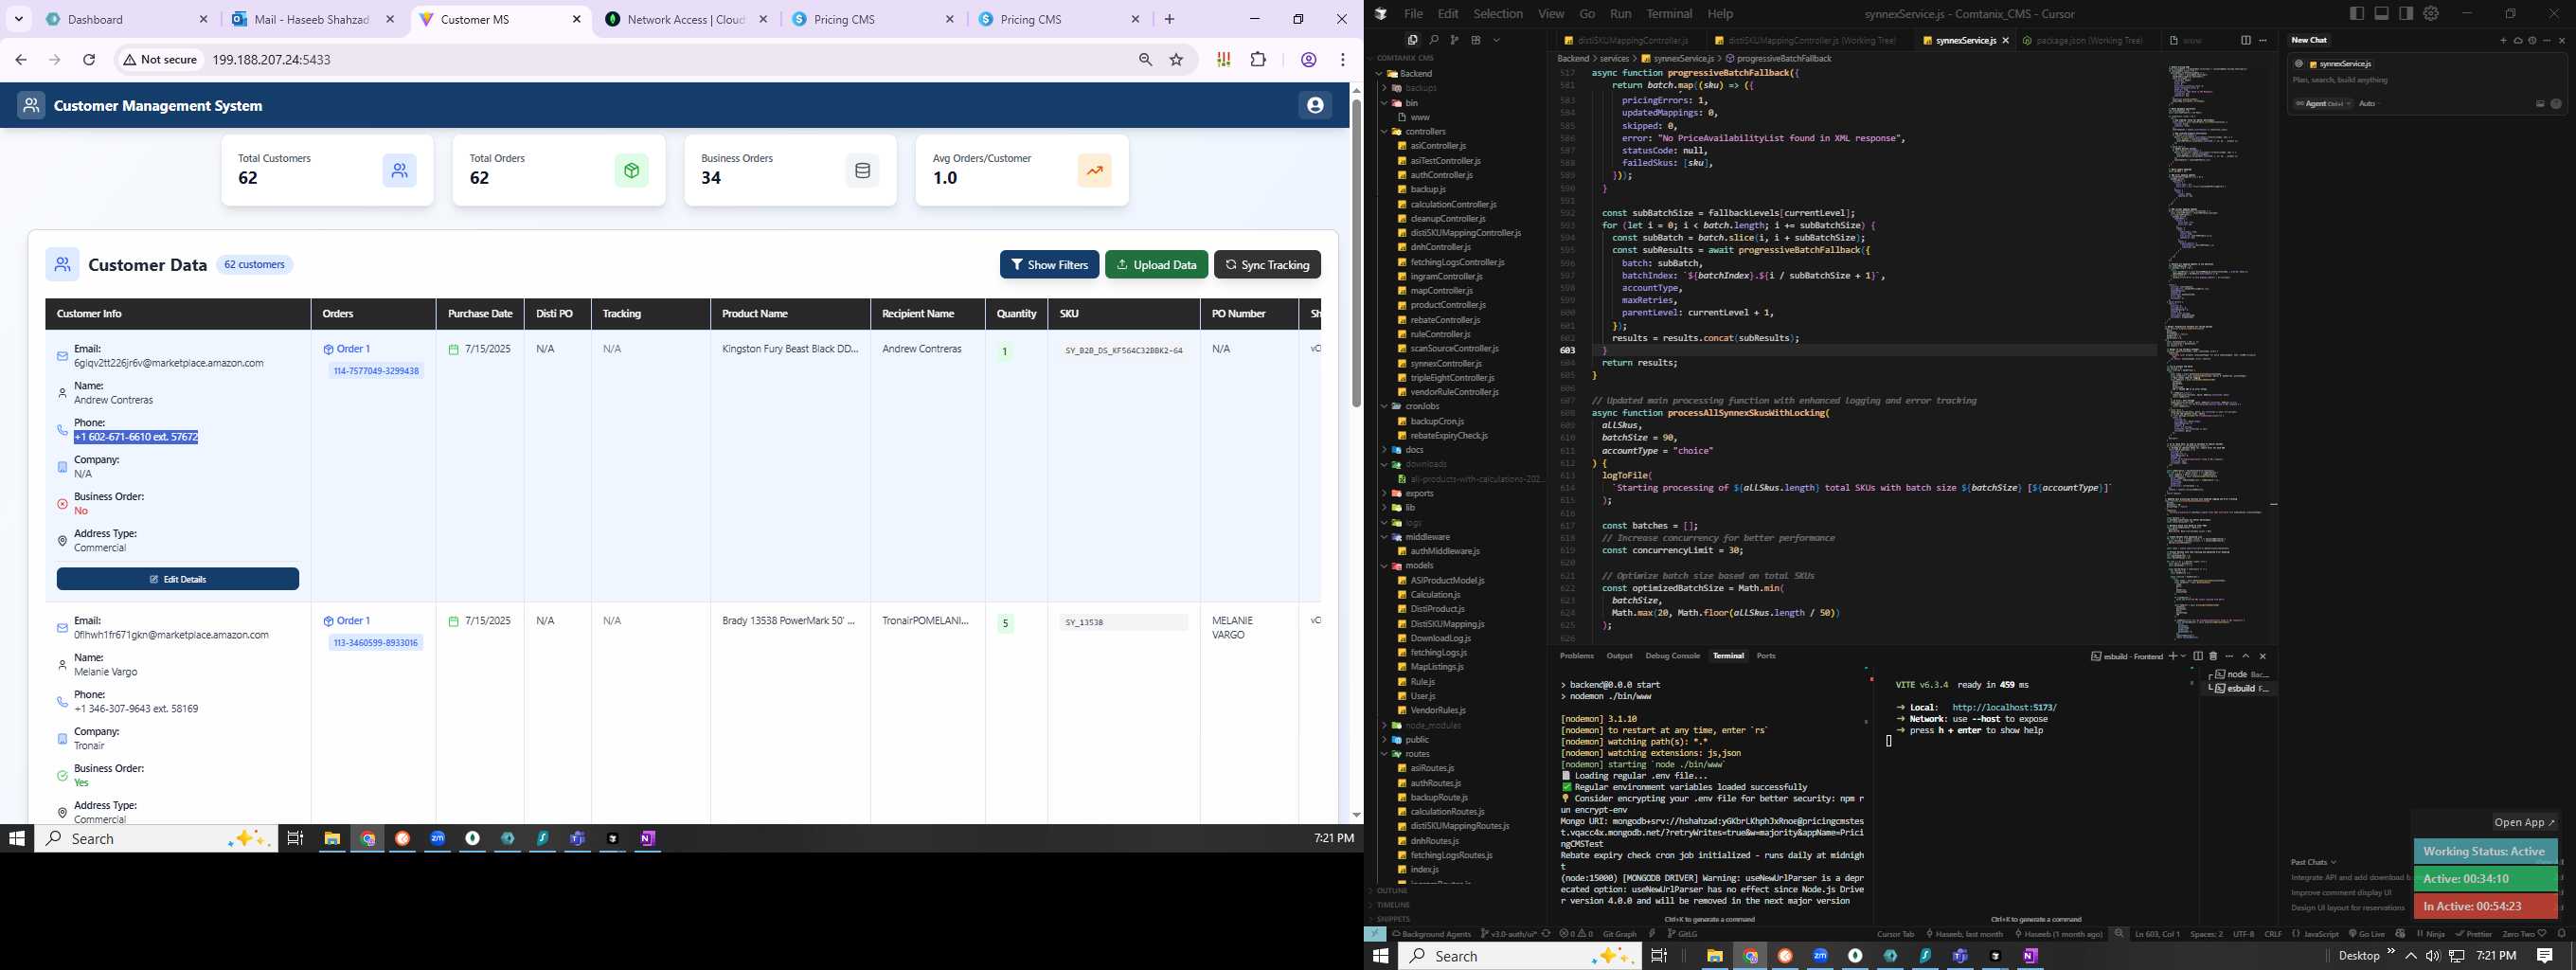Open the Selection menu in Cursor
The image size is (2576, 970).
[x=1498, y=14]
